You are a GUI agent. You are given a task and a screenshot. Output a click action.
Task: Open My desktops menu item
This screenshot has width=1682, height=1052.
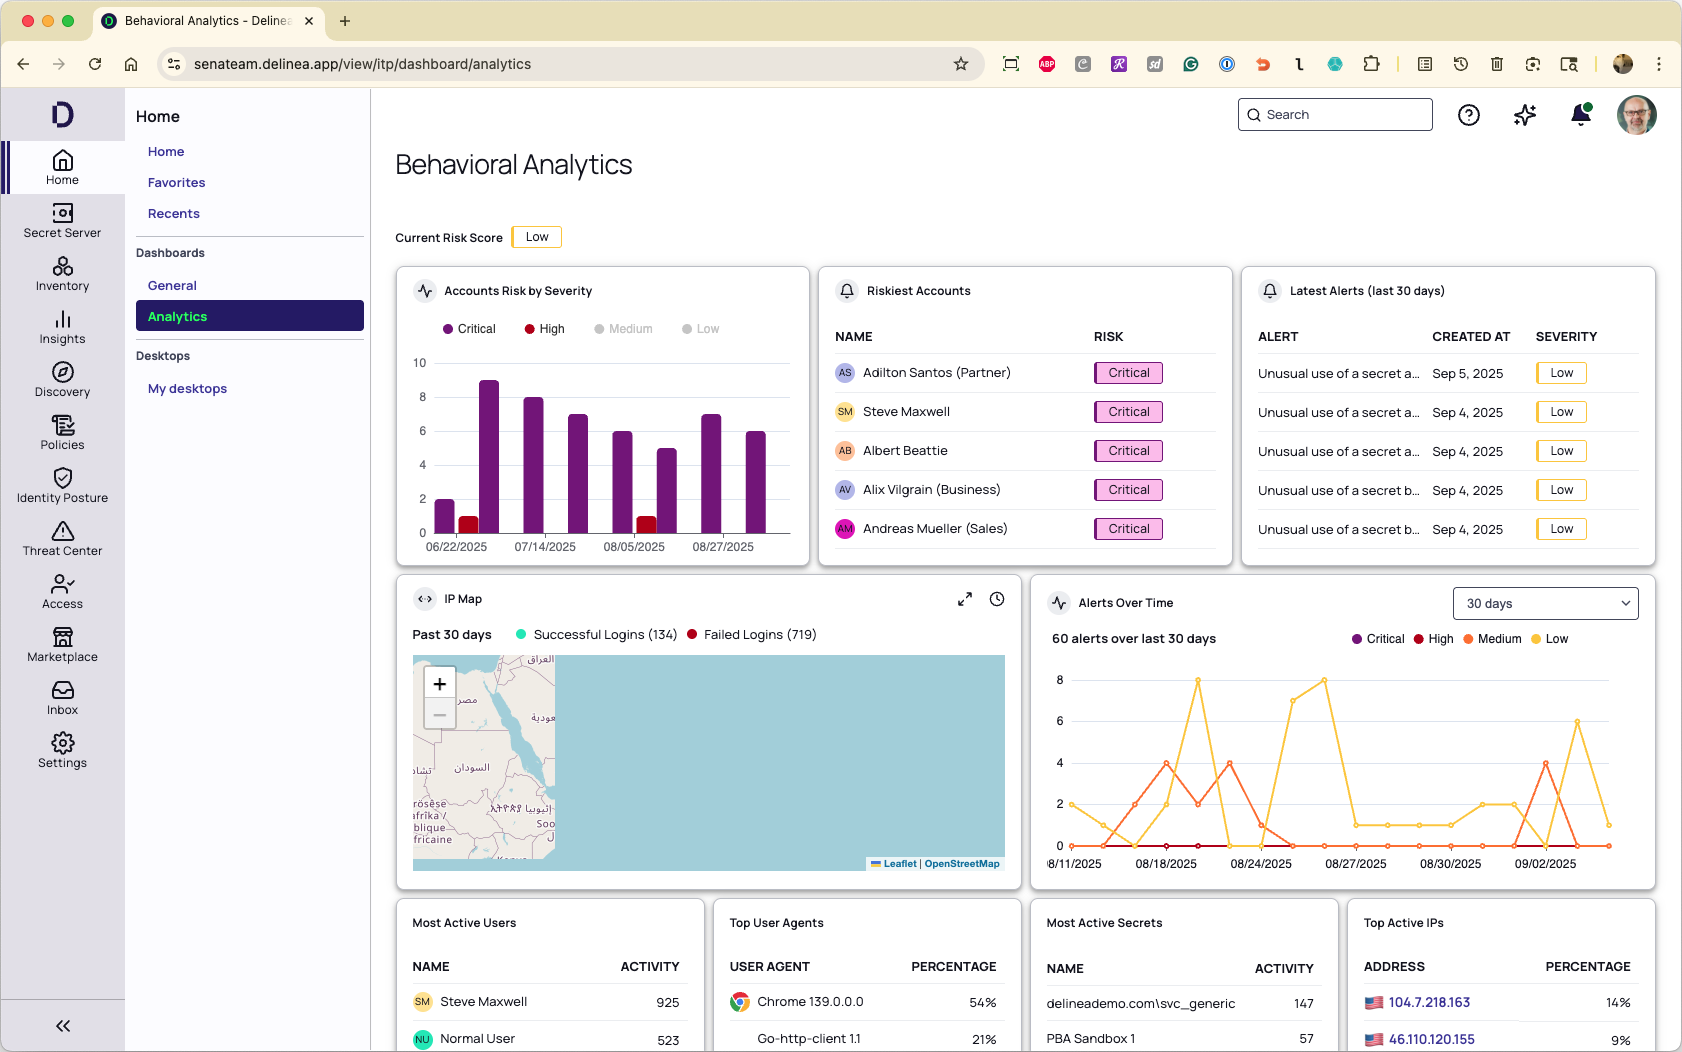point(187,389)
